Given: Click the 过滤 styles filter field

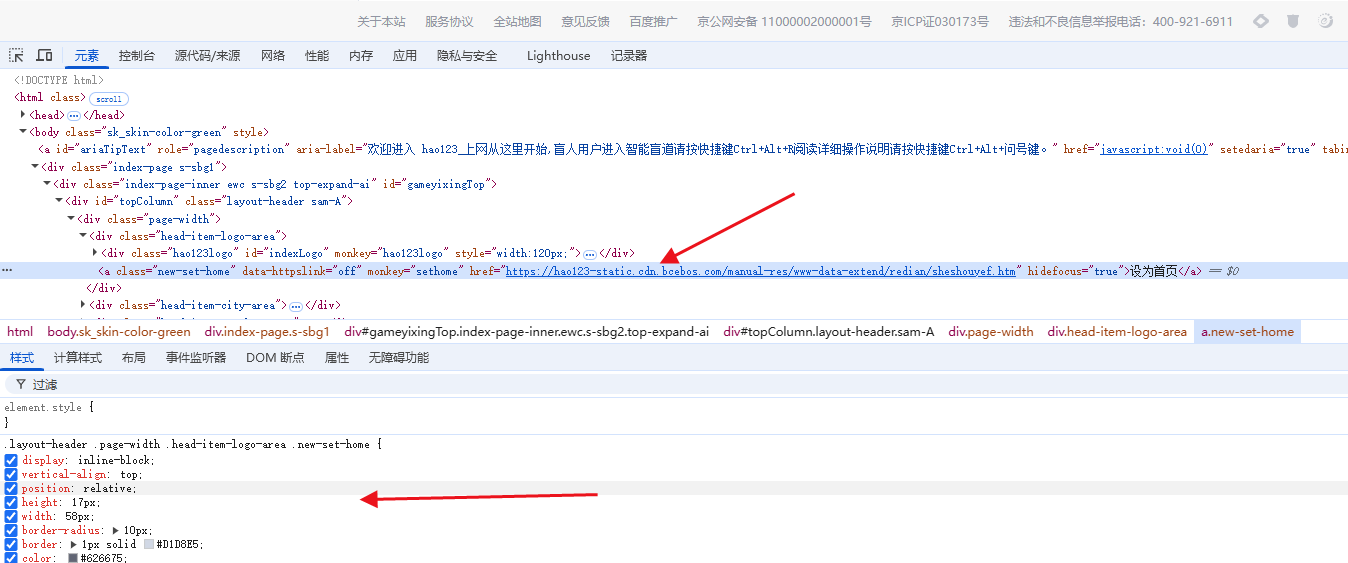Looking at the screenshot, I should [x=674, y=384].
